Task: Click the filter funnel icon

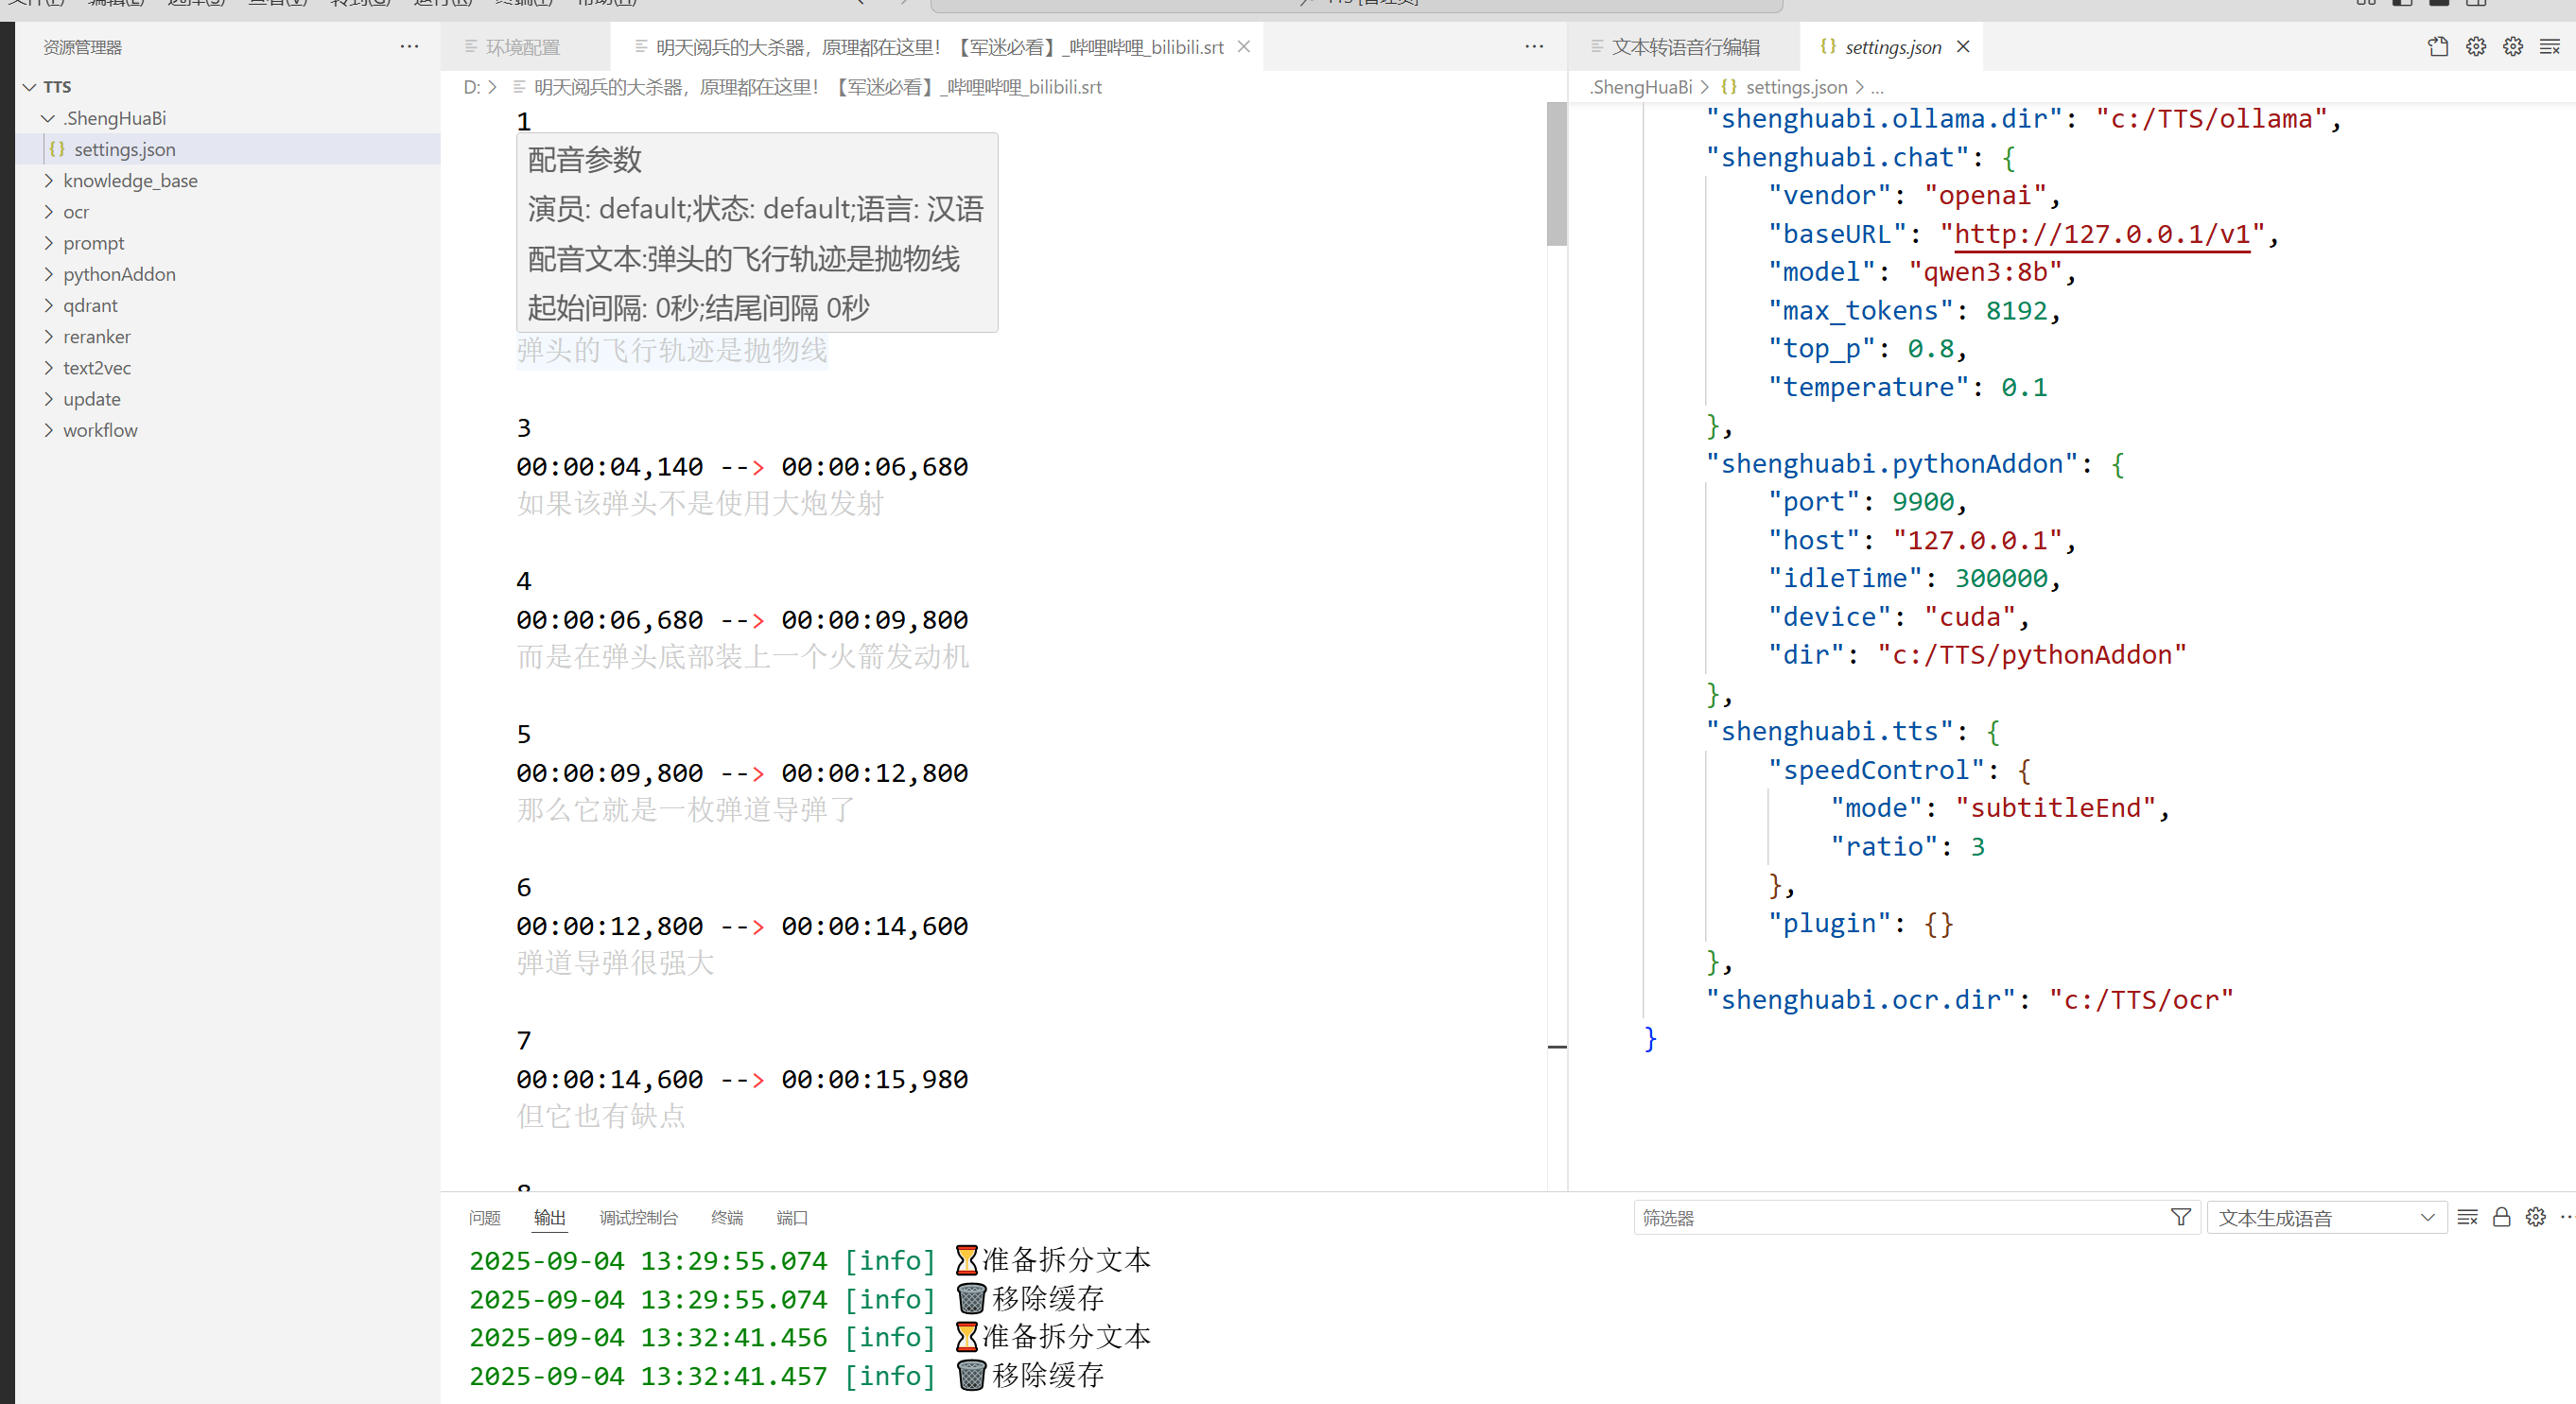Action: pos(2181,1217)
